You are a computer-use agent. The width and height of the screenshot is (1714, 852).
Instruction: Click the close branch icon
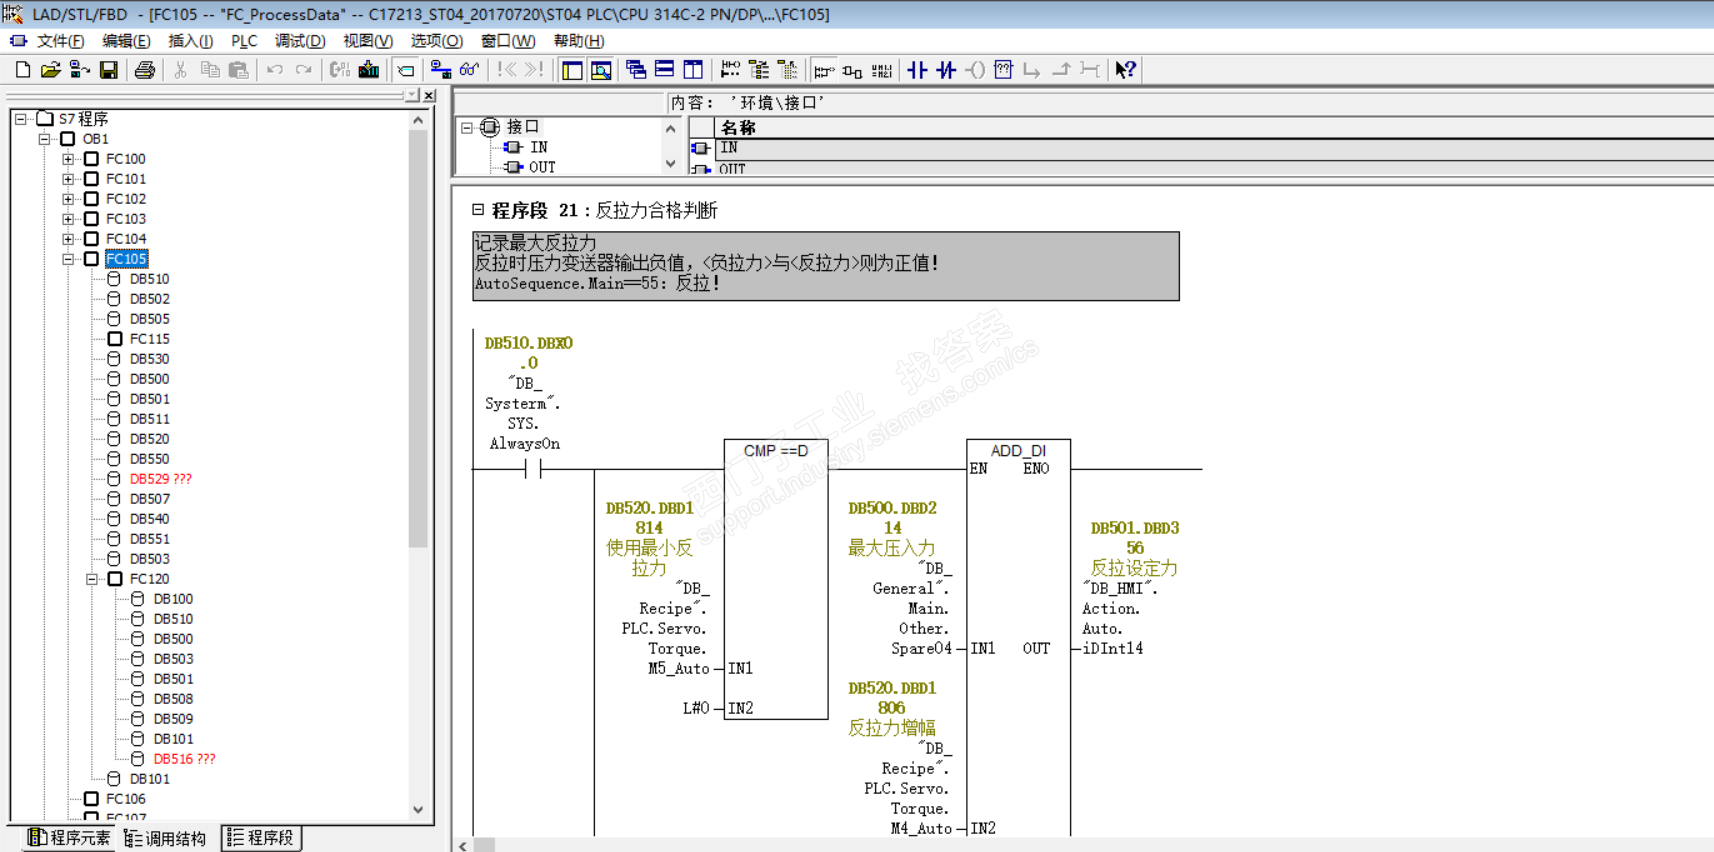(x=1061, y=70)
